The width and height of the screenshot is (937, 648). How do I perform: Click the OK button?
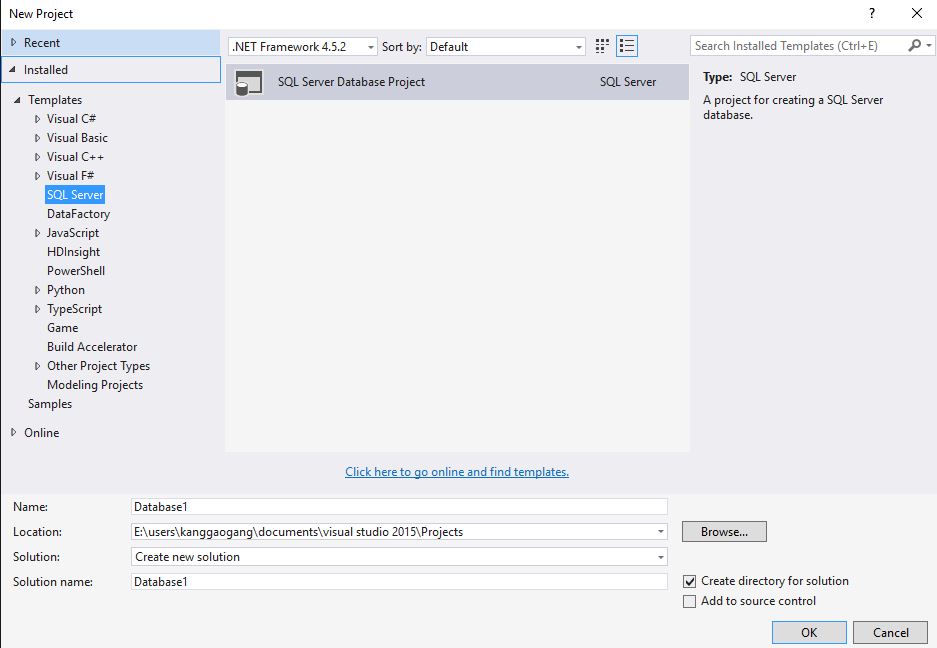coord(809,632)
